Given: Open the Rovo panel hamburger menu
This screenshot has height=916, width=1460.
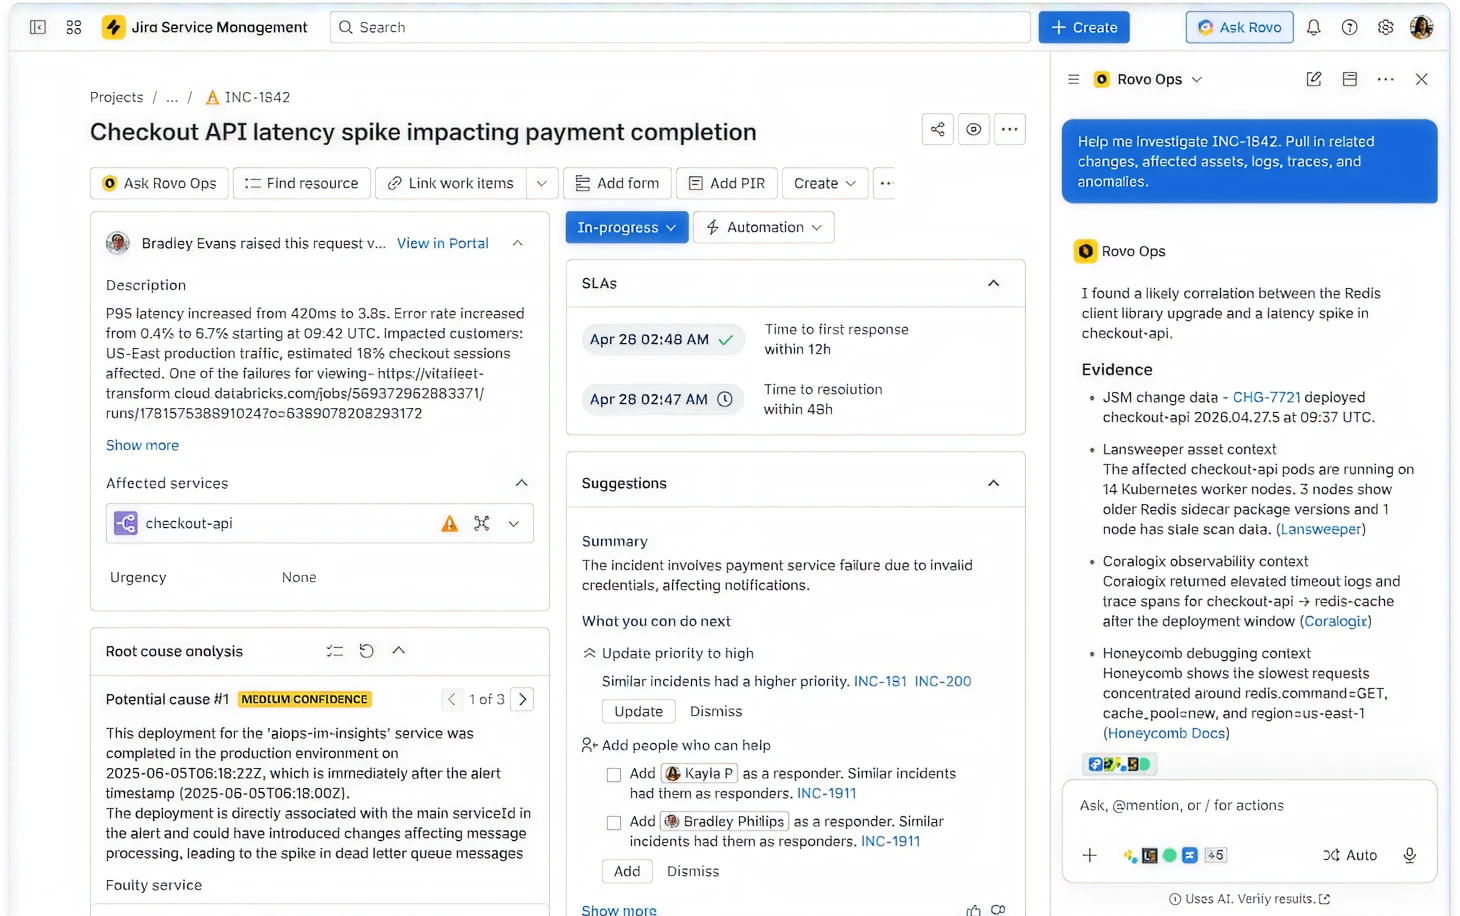Looking at the screenshot, I should 1074,79.
